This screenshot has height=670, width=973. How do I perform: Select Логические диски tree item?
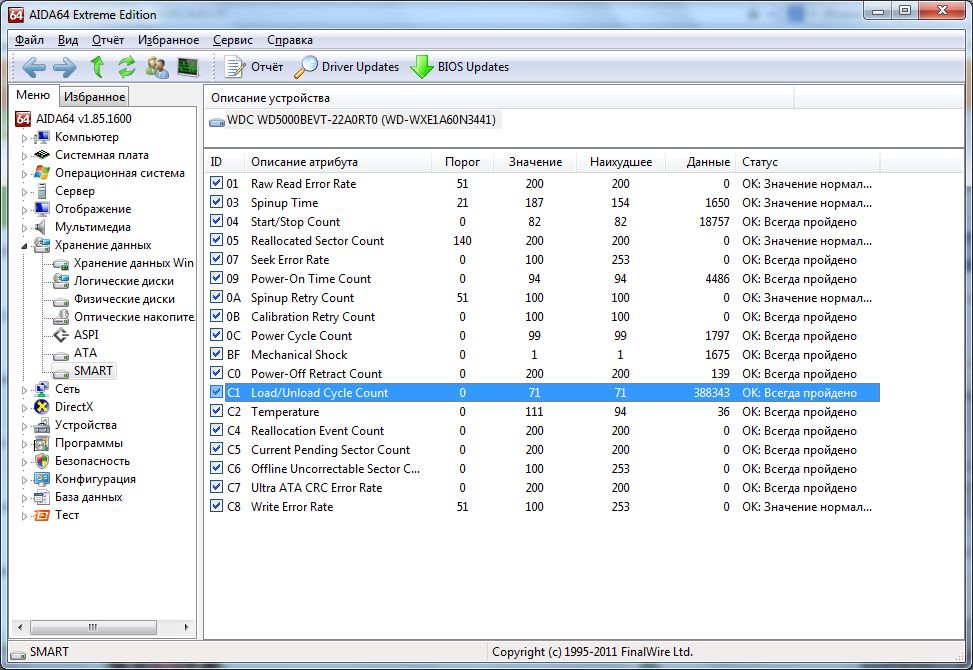(114, 281)
